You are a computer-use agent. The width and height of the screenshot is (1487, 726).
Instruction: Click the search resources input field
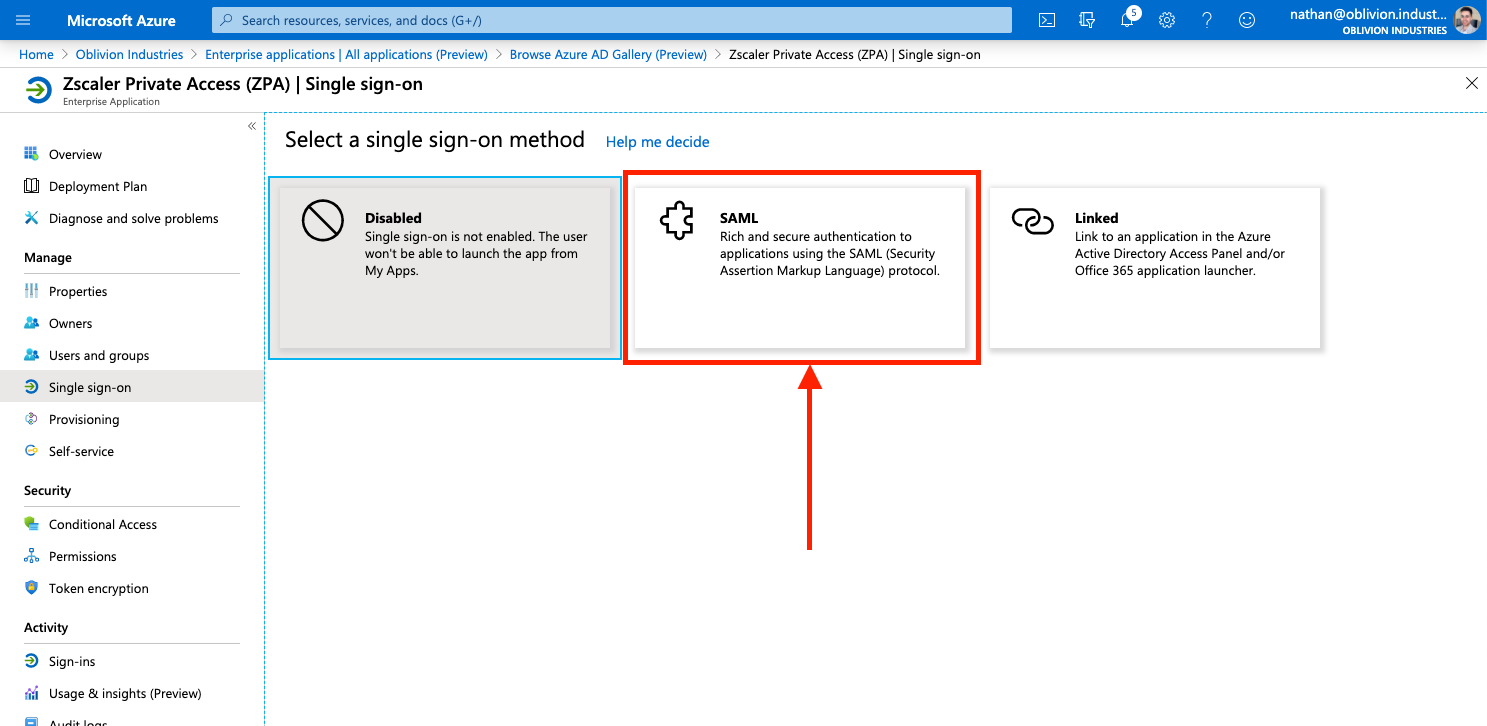click(x=612, y=20)
